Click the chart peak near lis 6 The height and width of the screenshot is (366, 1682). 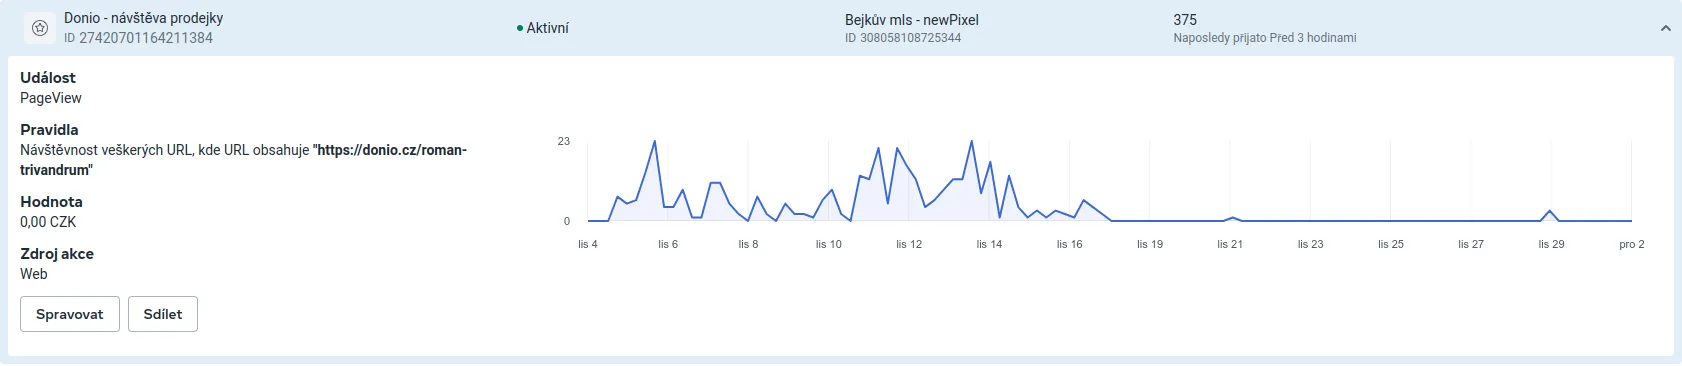pyautogui.click(x=655, y=141)
